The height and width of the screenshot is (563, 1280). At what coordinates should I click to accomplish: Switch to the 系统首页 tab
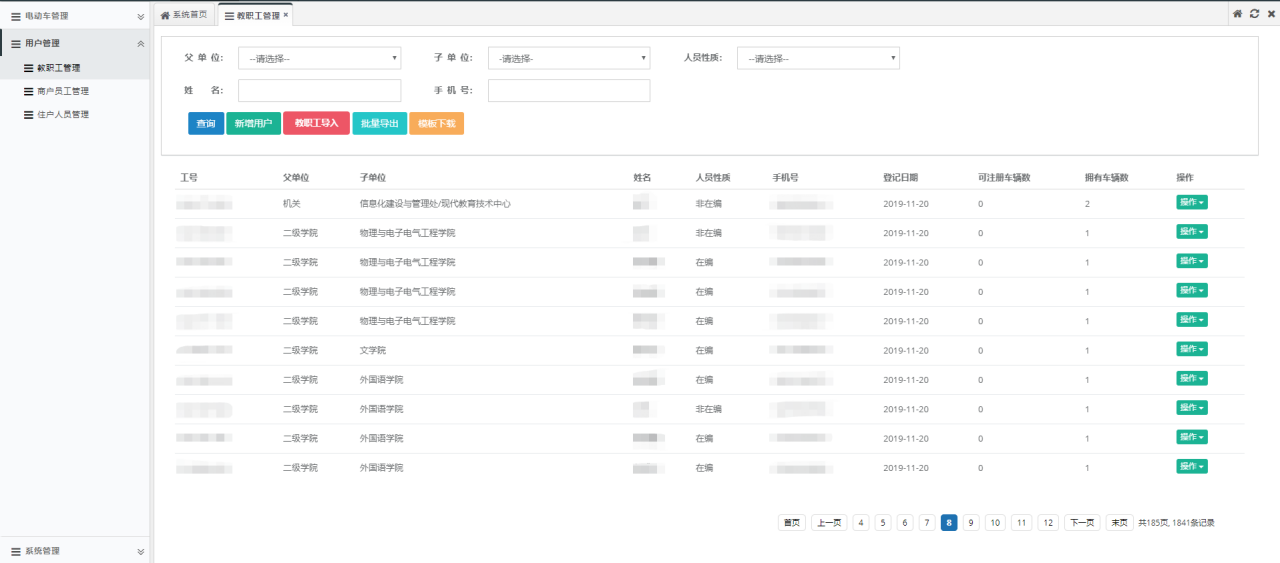pos(184,15)
